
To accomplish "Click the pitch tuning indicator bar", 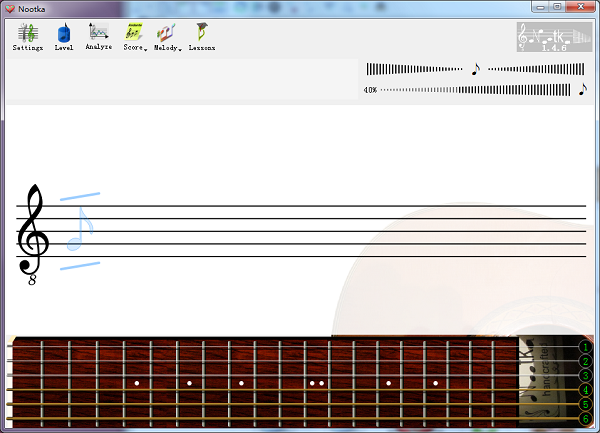I will click(414, 69).
